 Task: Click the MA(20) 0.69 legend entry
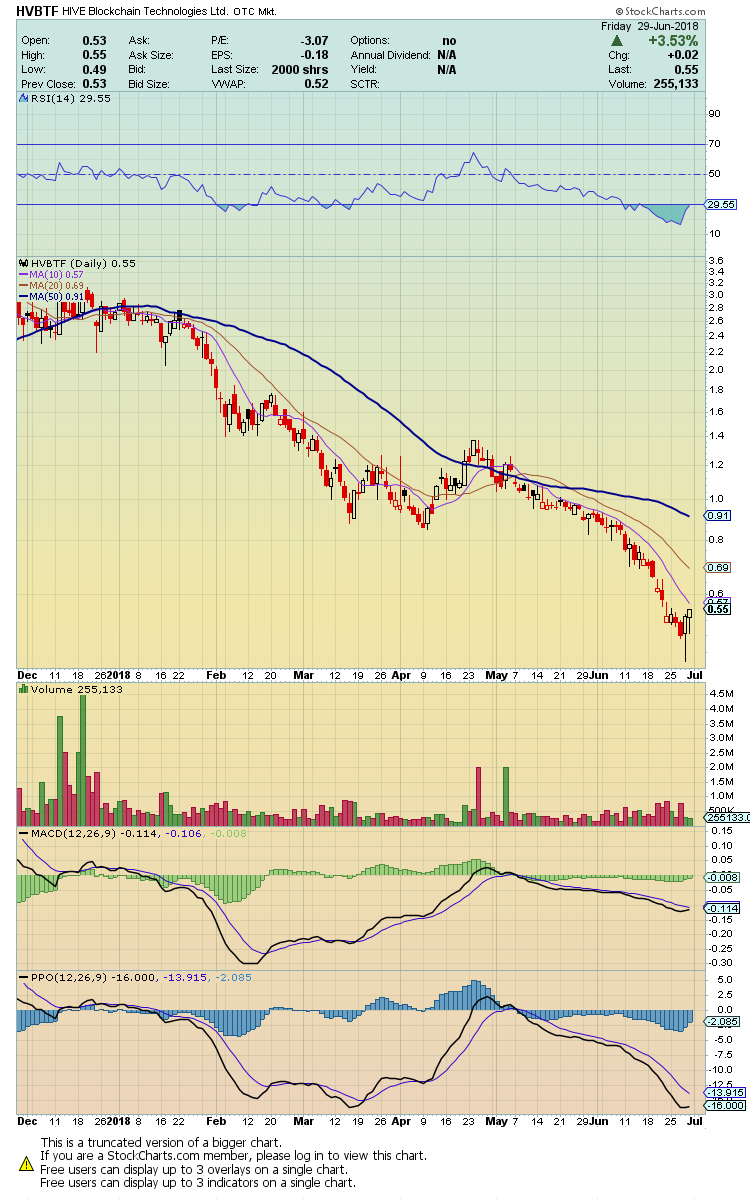pos(55,285)
